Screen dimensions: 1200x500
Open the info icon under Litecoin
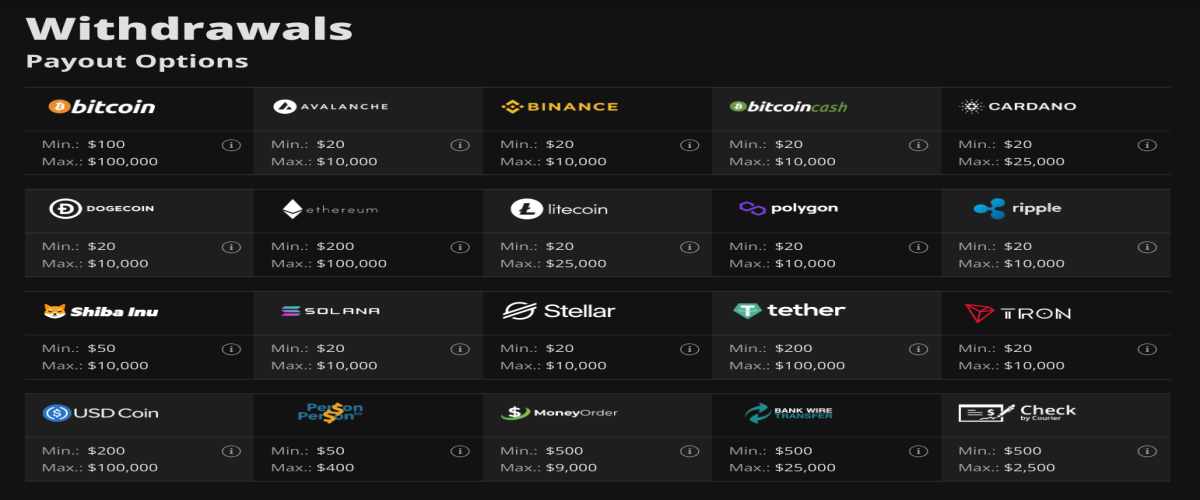pyautogui.click(x=689, y=247)
